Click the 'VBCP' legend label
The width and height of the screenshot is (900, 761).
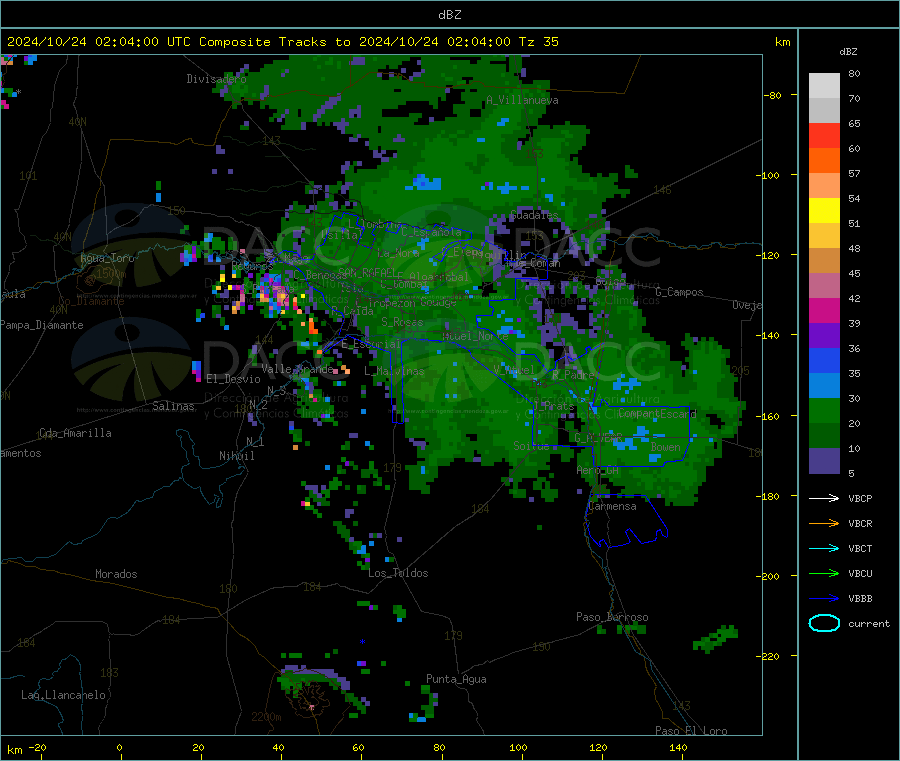click(x=860, y=498)
